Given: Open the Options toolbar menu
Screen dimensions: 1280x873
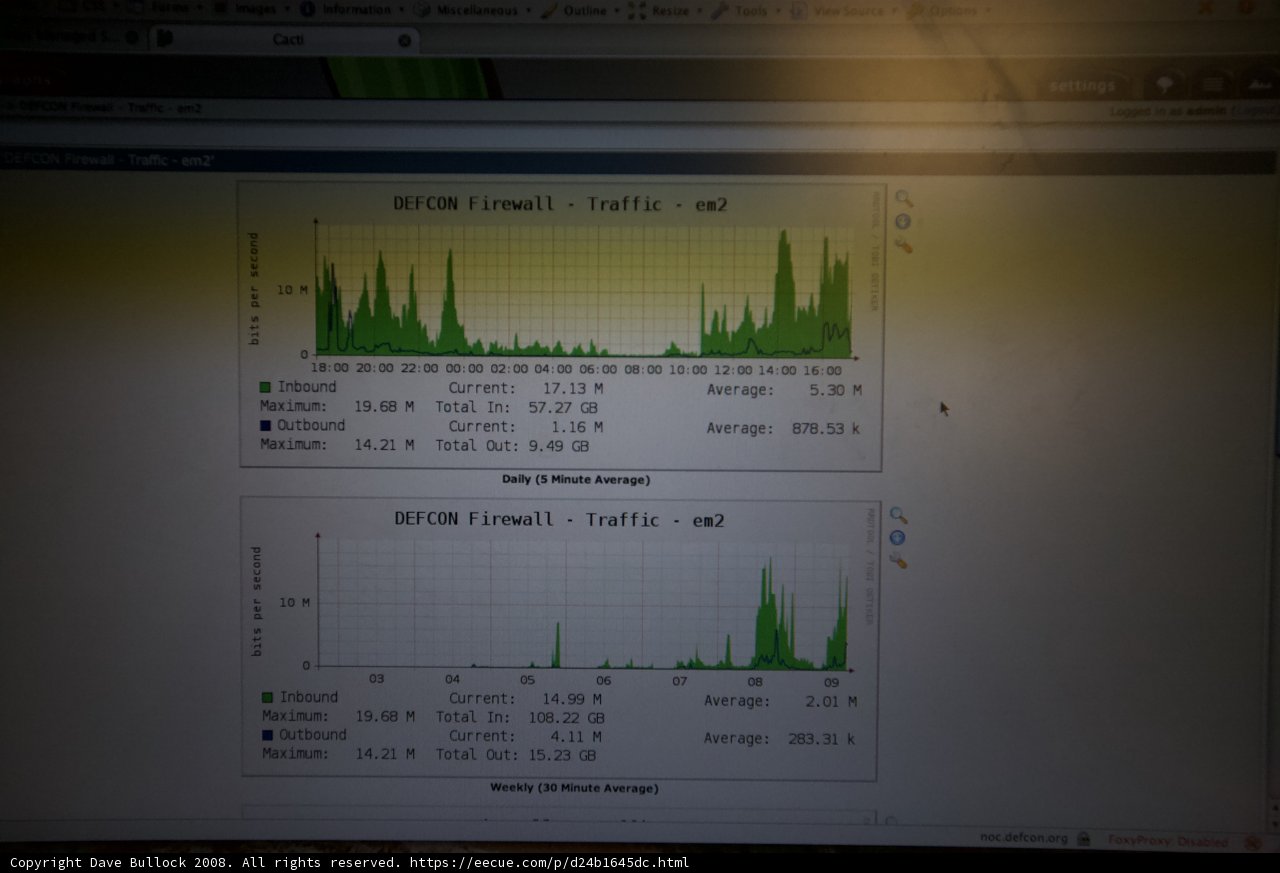Looking at the screenshot, I should pos(949,10).
